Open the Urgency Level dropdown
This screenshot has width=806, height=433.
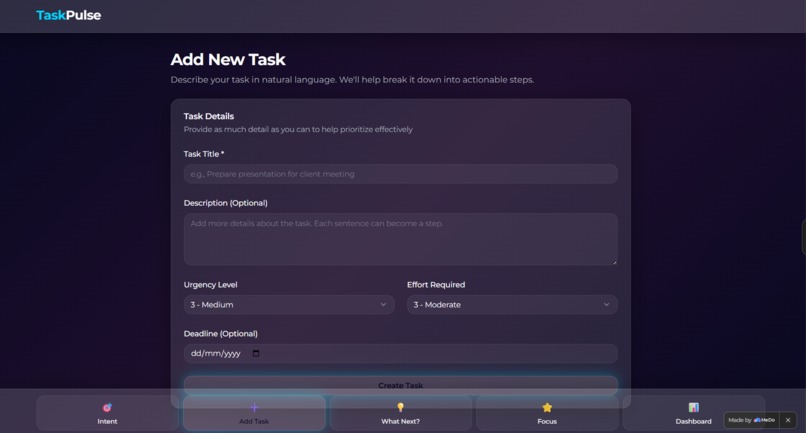coord(289,304)
